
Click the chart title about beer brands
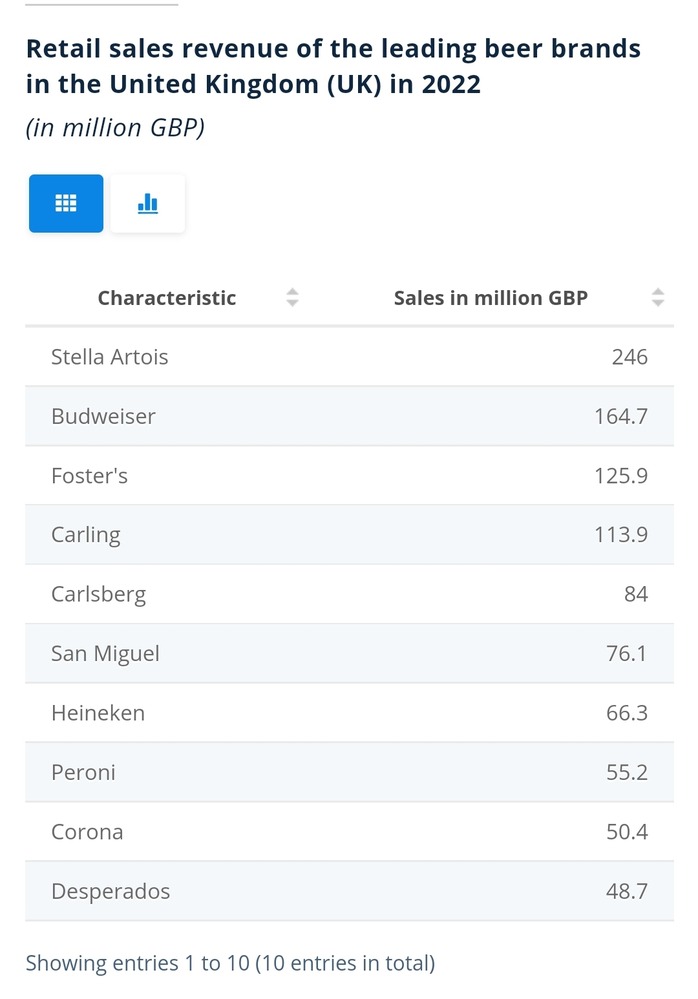[x=333, y=66]
